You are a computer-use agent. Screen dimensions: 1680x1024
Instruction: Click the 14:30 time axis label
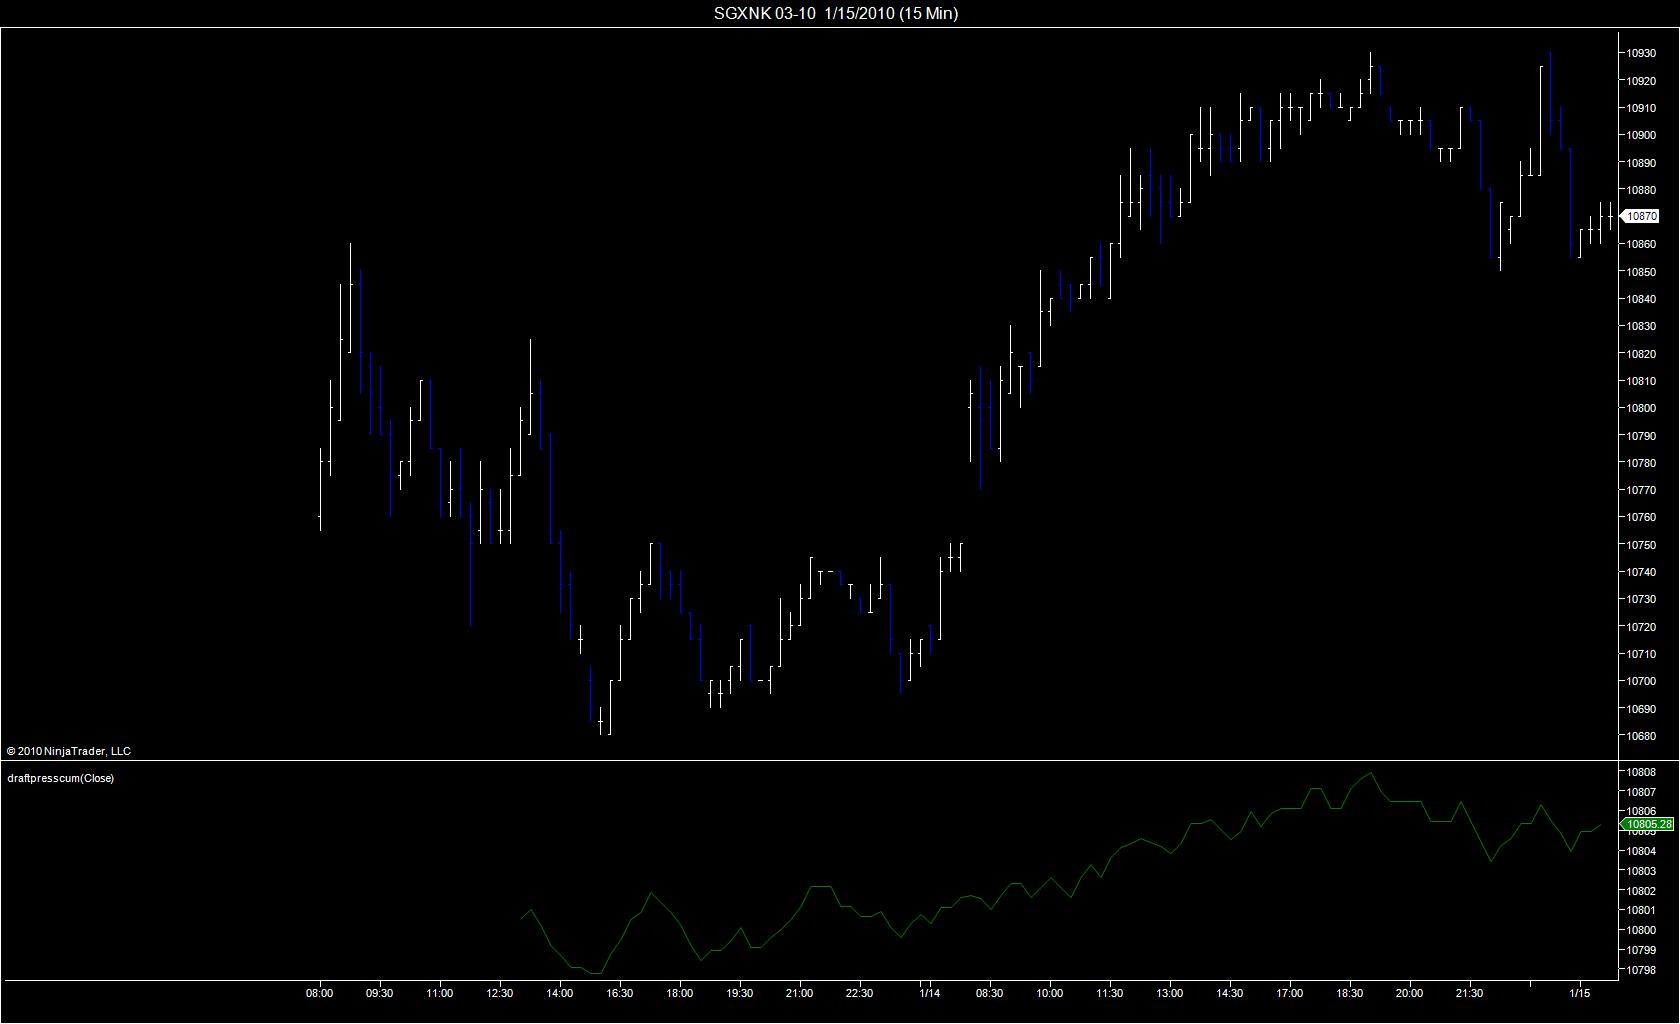tap(1230, 993)
